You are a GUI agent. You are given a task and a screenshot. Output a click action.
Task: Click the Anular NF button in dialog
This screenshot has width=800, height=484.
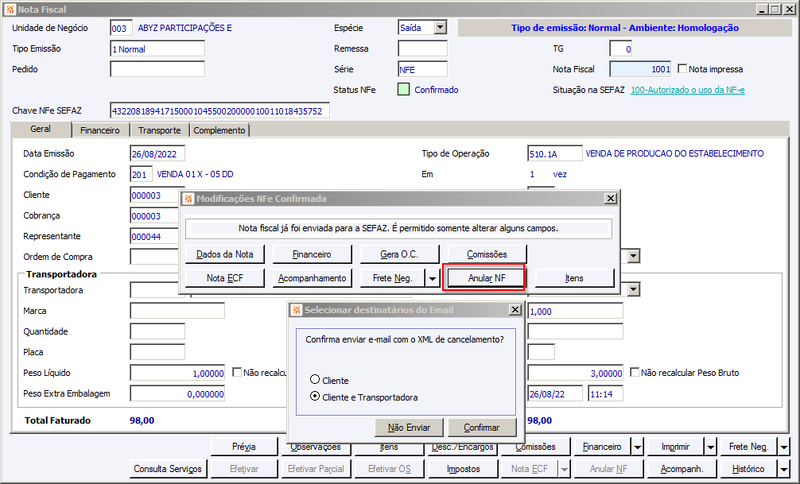click(x=487, y=278)
